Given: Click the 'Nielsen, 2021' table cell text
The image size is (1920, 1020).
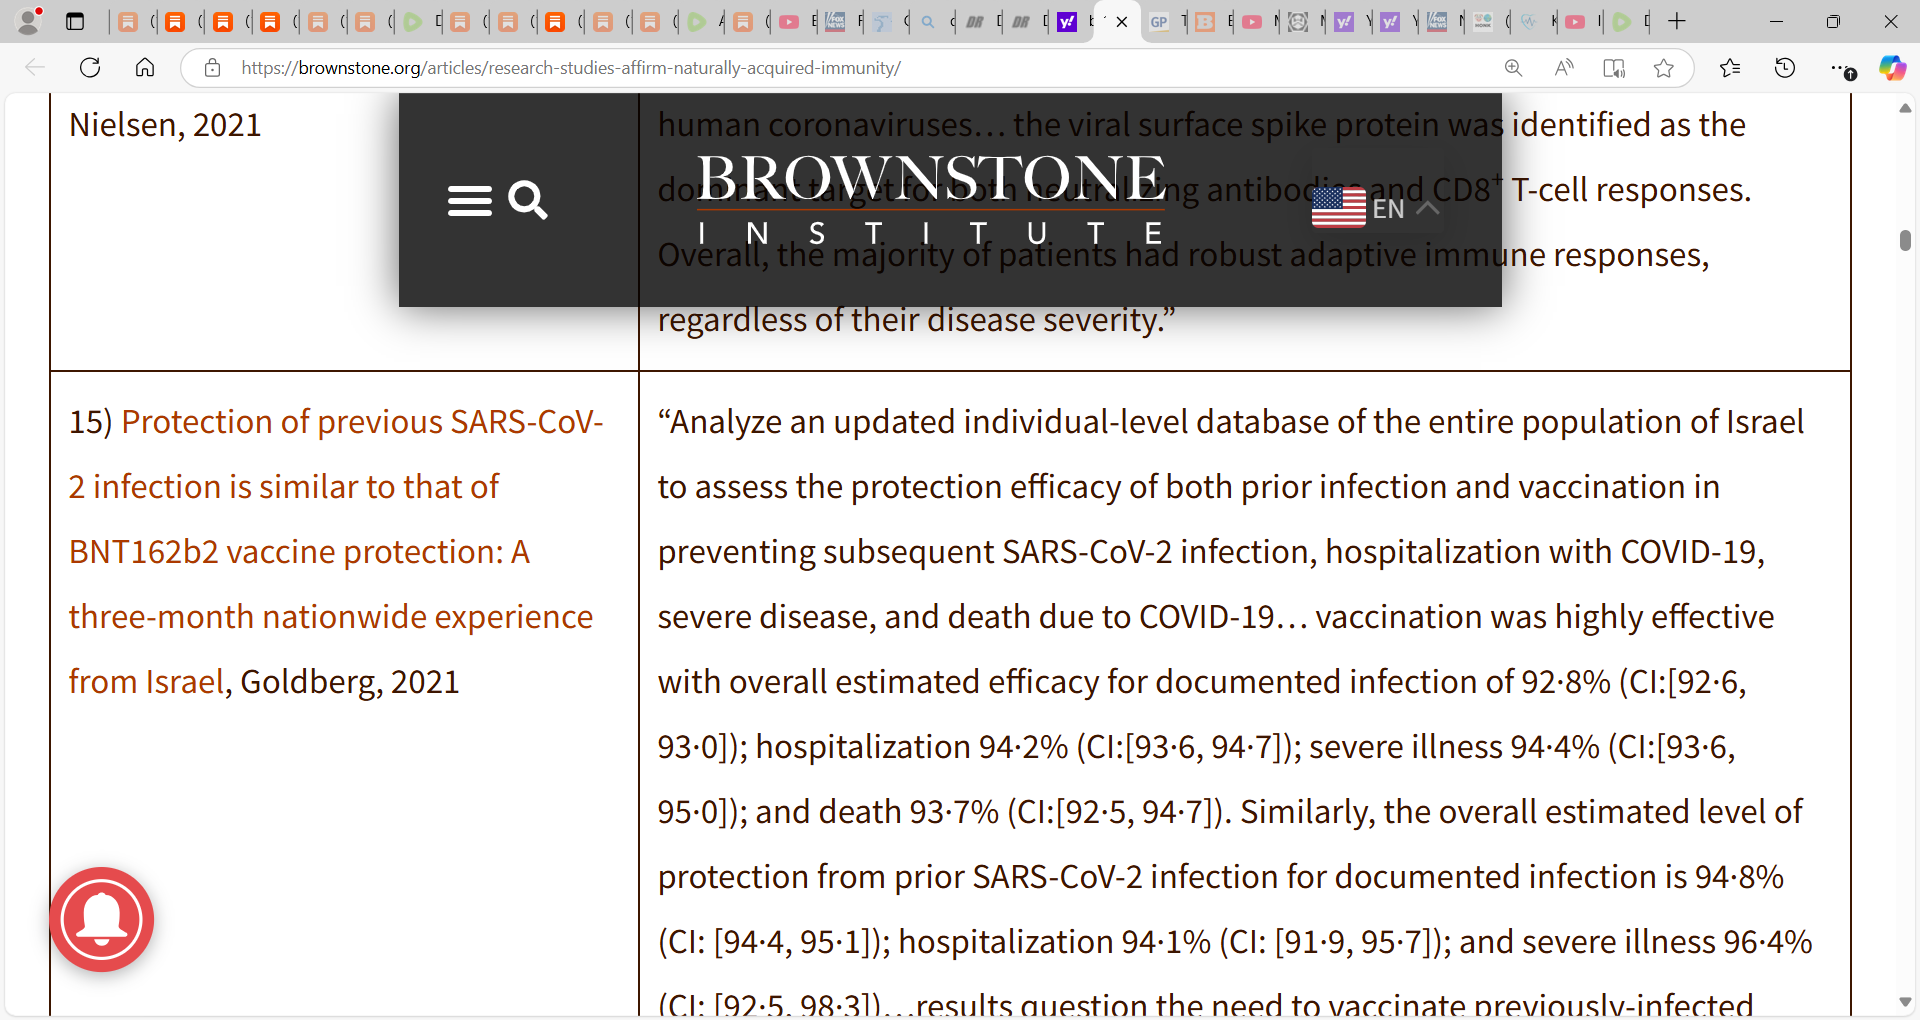Looking at the screenshot, I should coord(165,125).
